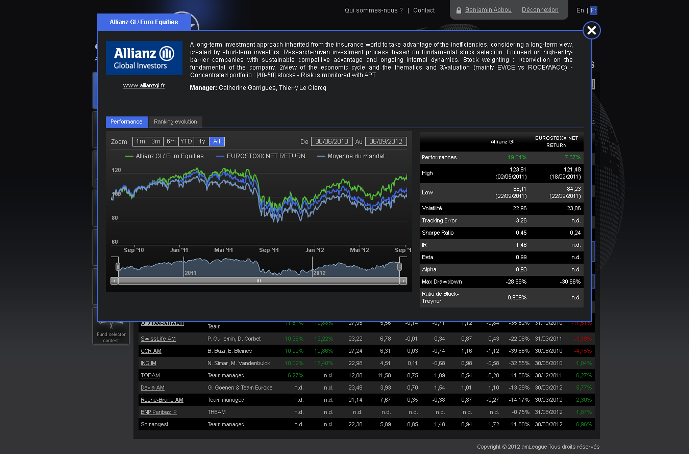This screenshot has width=689, height=454.
Task: Click the '2011' marker in chart navigator
Action: coord(190,273)
